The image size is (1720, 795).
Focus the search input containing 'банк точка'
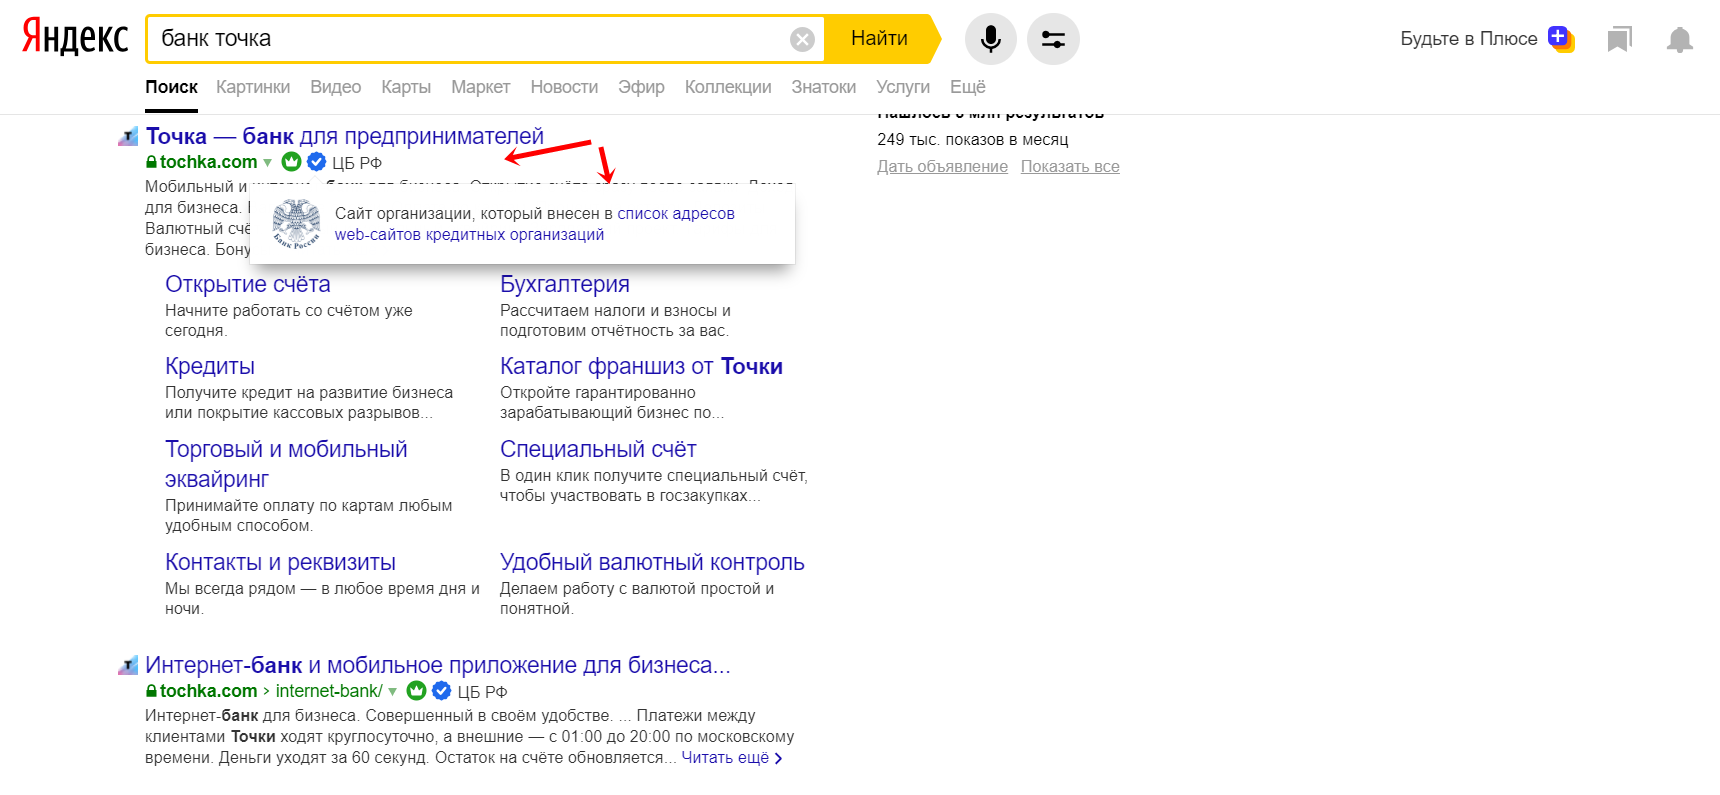[470, 39]
